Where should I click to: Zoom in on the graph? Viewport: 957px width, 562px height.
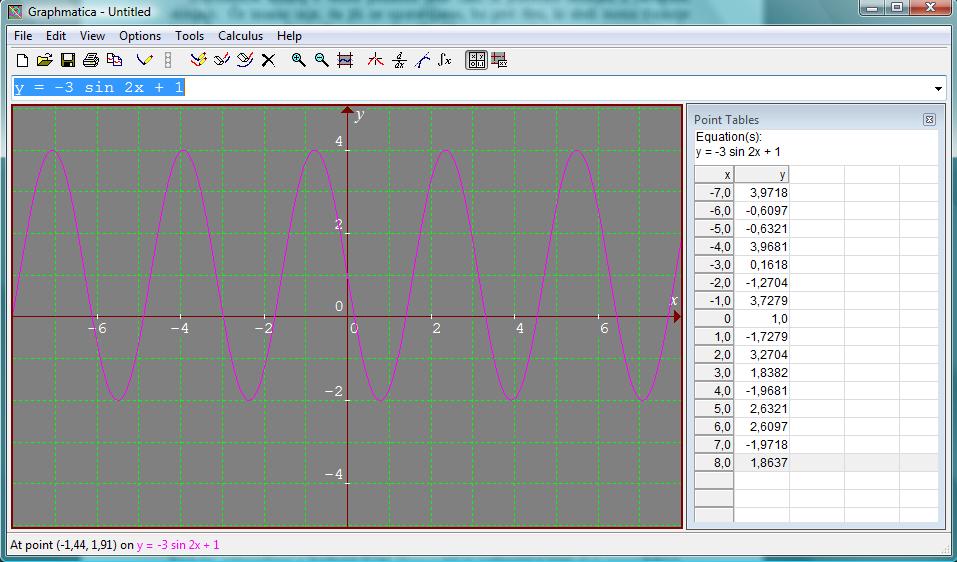click(x=298, y=60)
